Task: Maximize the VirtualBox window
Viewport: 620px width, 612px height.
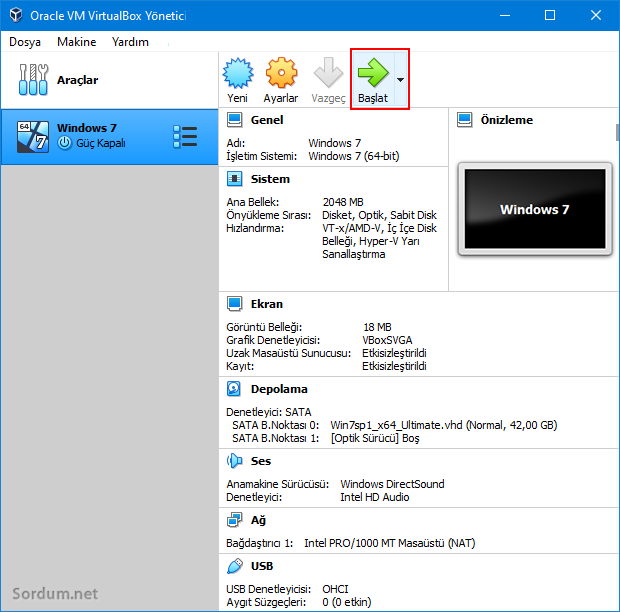Action: [x=550, y=15]
